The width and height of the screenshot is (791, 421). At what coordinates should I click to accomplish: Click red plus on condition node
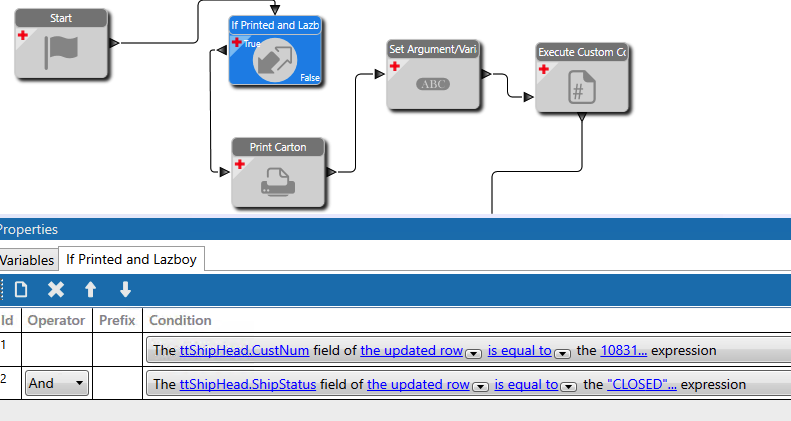pyautogui.click(x=237, y=42)
